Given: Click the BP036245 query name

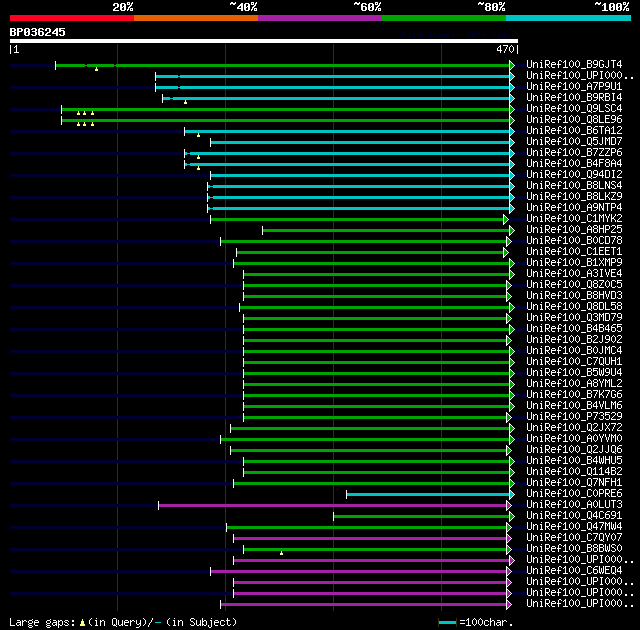Looking at the screenshot, I should click(x=38, y=32).
